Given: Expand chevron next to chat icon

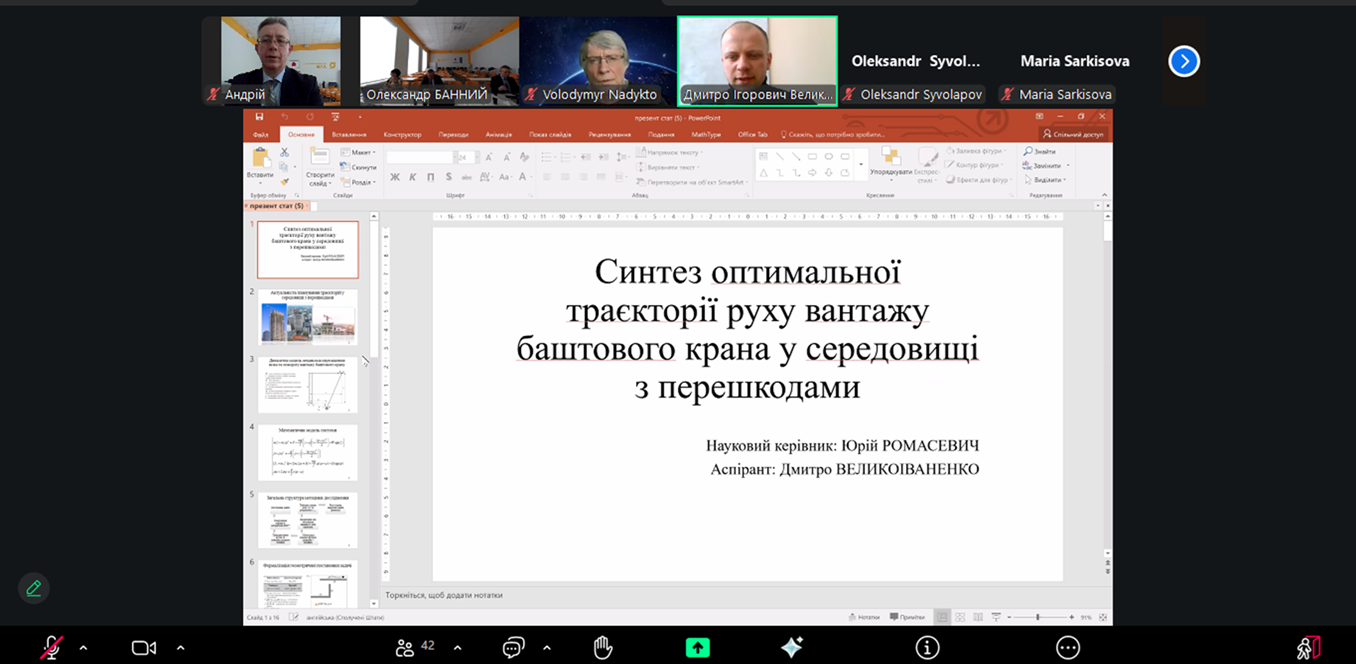Looking at the screenshot, I should pos(546,648).
